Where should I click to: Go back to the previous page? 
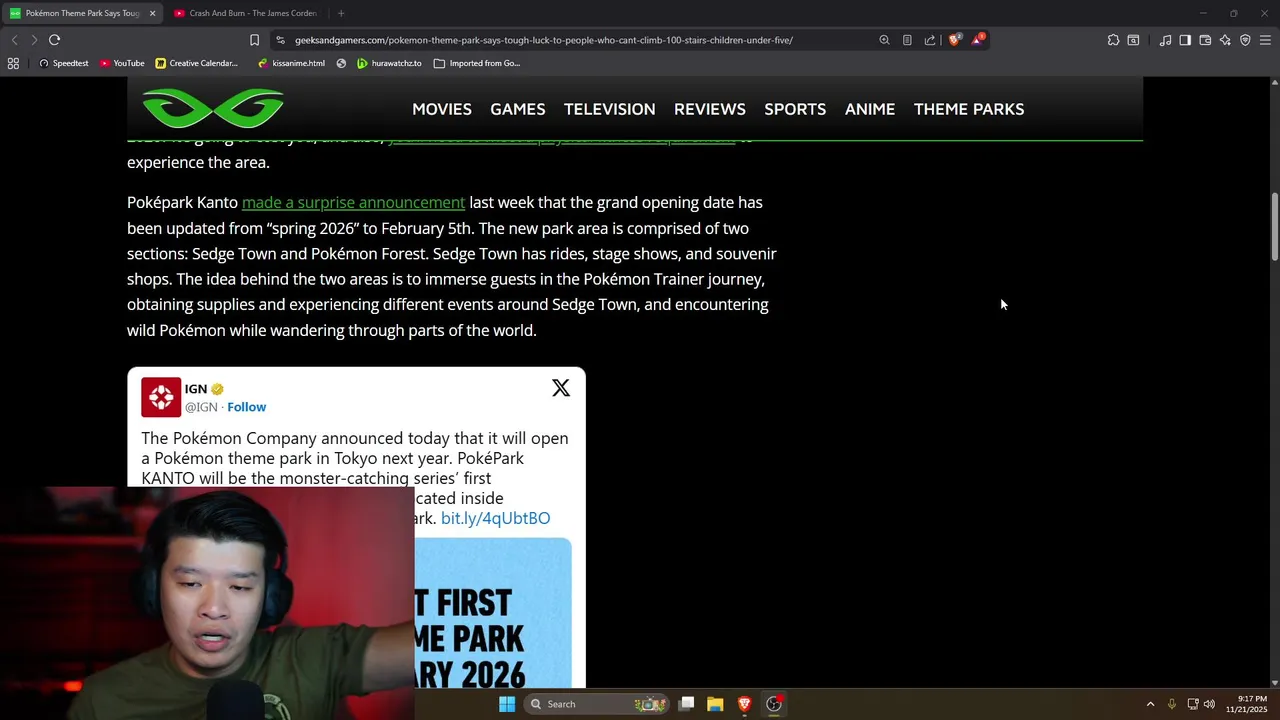coord(14,40)
